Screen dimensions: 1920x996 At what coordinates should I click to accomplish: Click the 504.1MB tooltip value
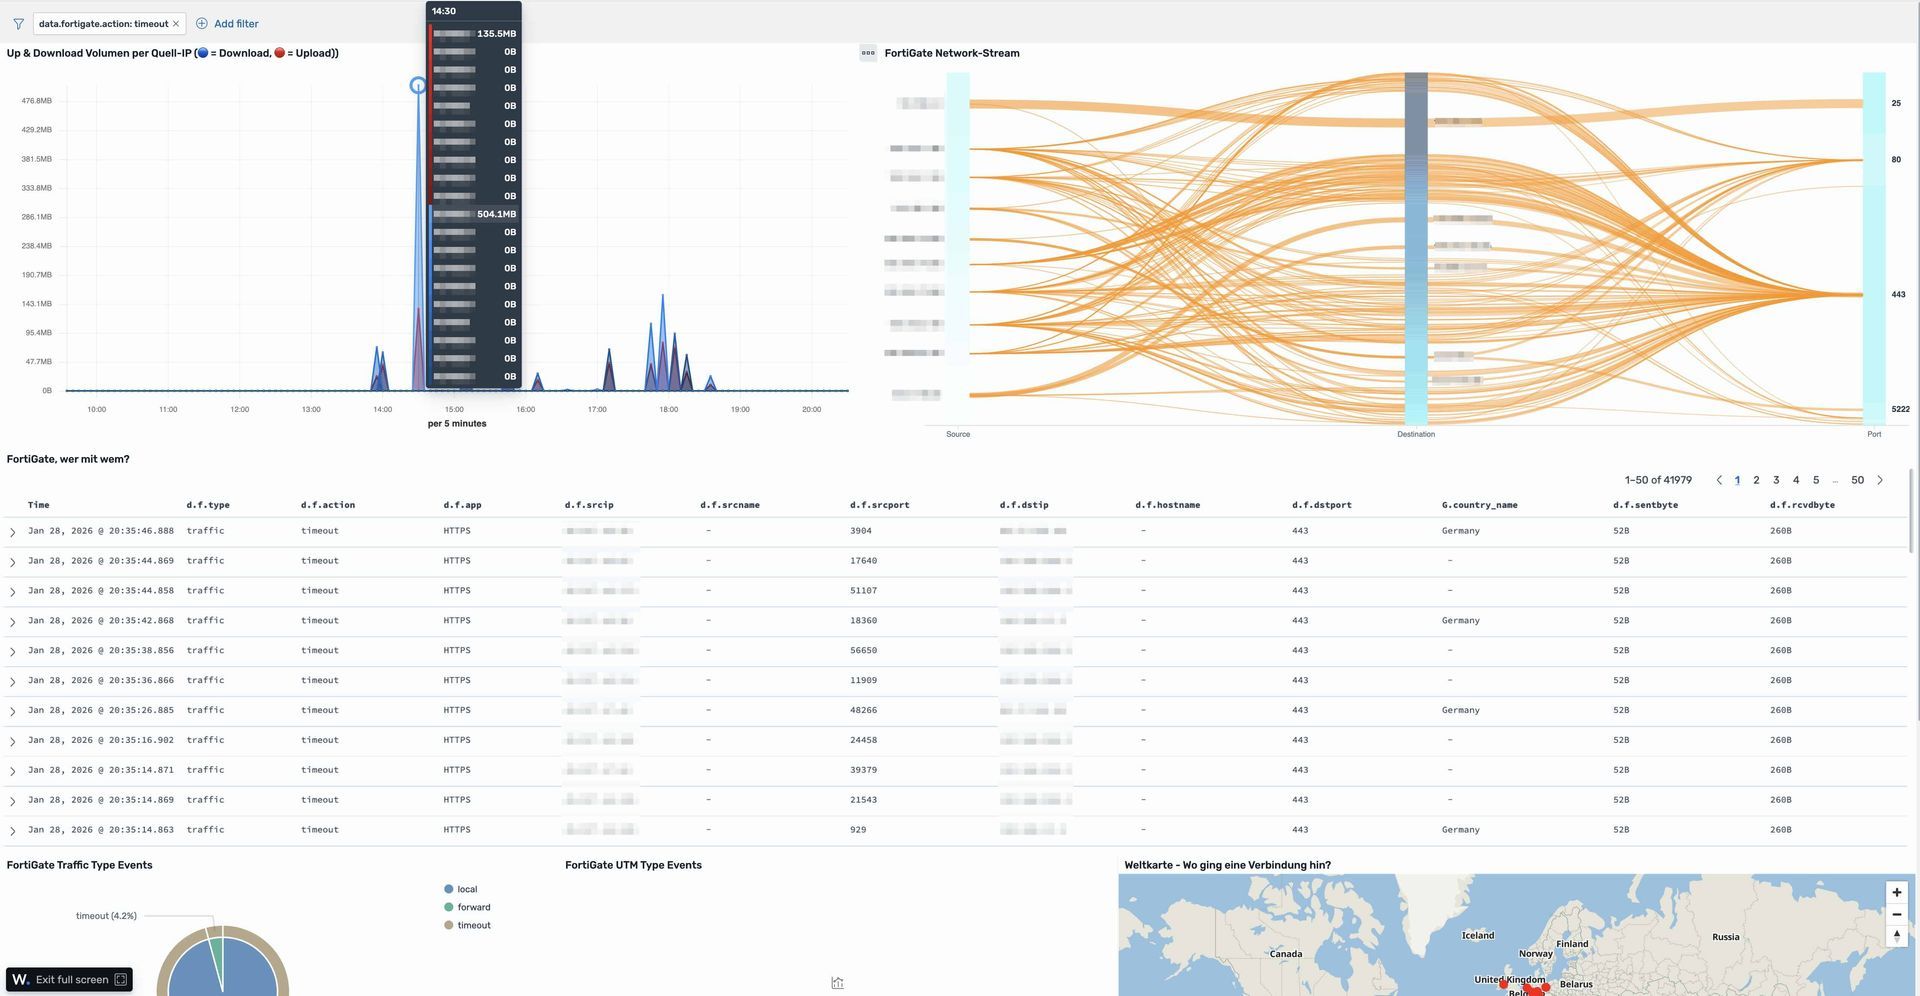point(496,214)
